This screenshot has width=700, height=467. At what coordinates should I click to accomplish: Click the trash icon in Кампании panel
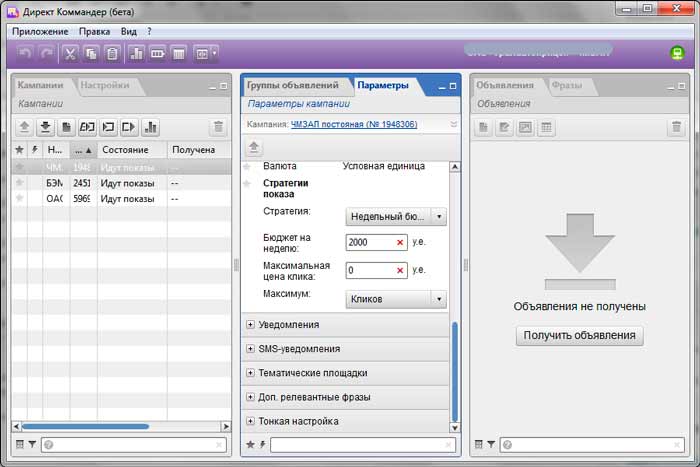click(x=217, y=127)
